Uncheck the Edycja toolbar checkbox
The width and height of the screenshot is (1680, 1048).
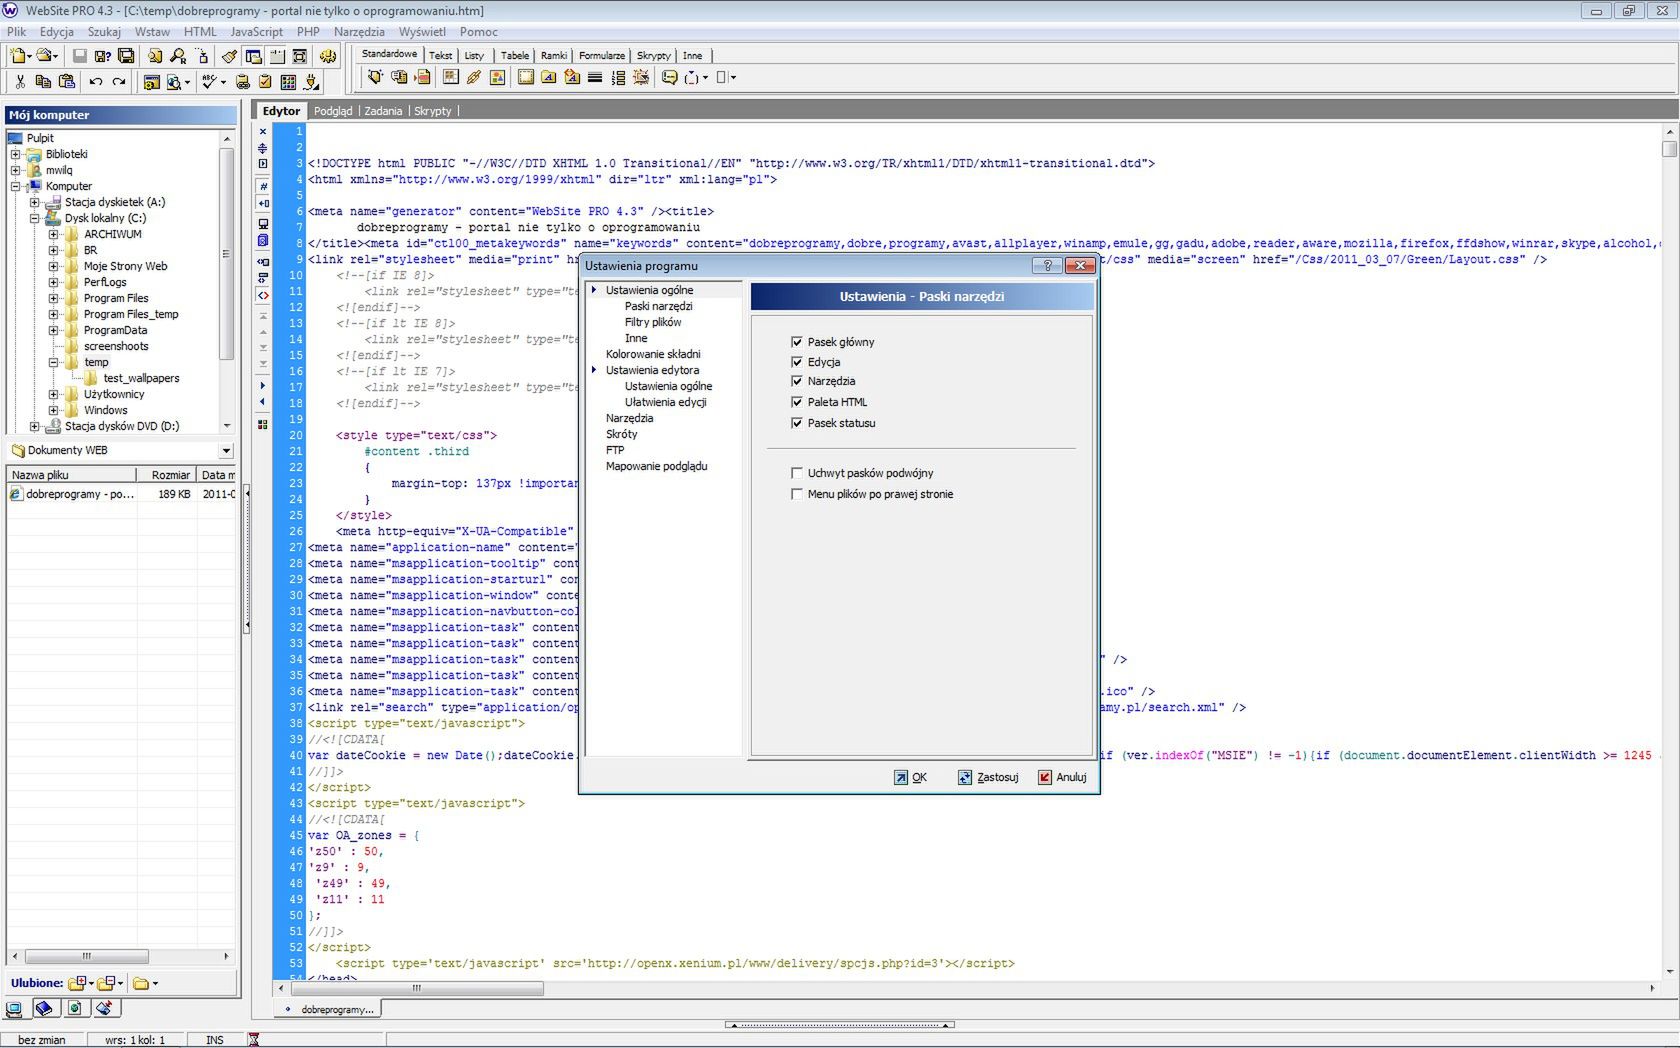[x=797, y=362]
